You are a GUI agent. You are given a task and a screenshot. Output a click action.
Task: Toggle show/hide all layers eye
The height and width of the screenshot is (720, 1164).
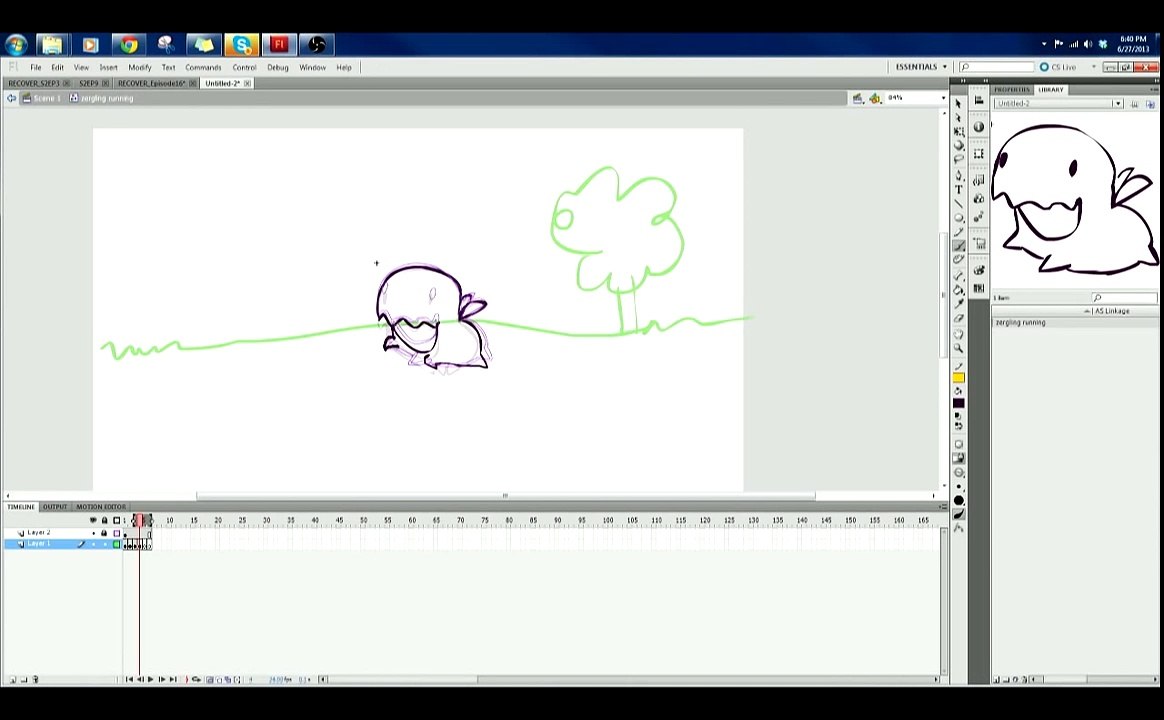pos(93,520)
